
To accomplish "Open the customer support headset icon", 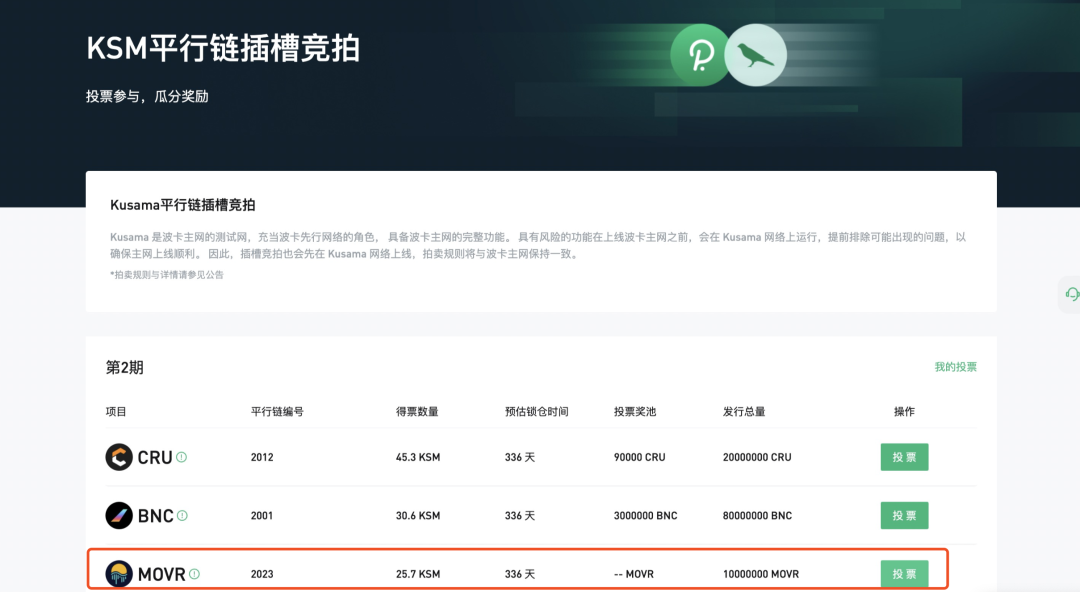I will coord(1072,294).
